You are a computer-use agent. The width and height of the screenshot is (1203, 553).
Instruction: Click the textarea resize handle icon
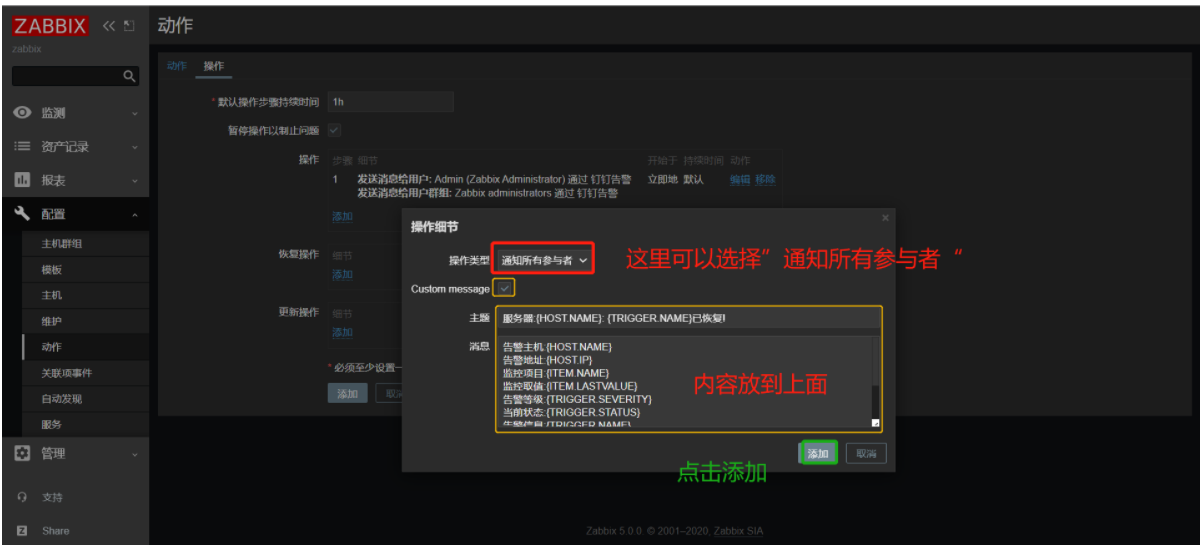pos(875,423)
